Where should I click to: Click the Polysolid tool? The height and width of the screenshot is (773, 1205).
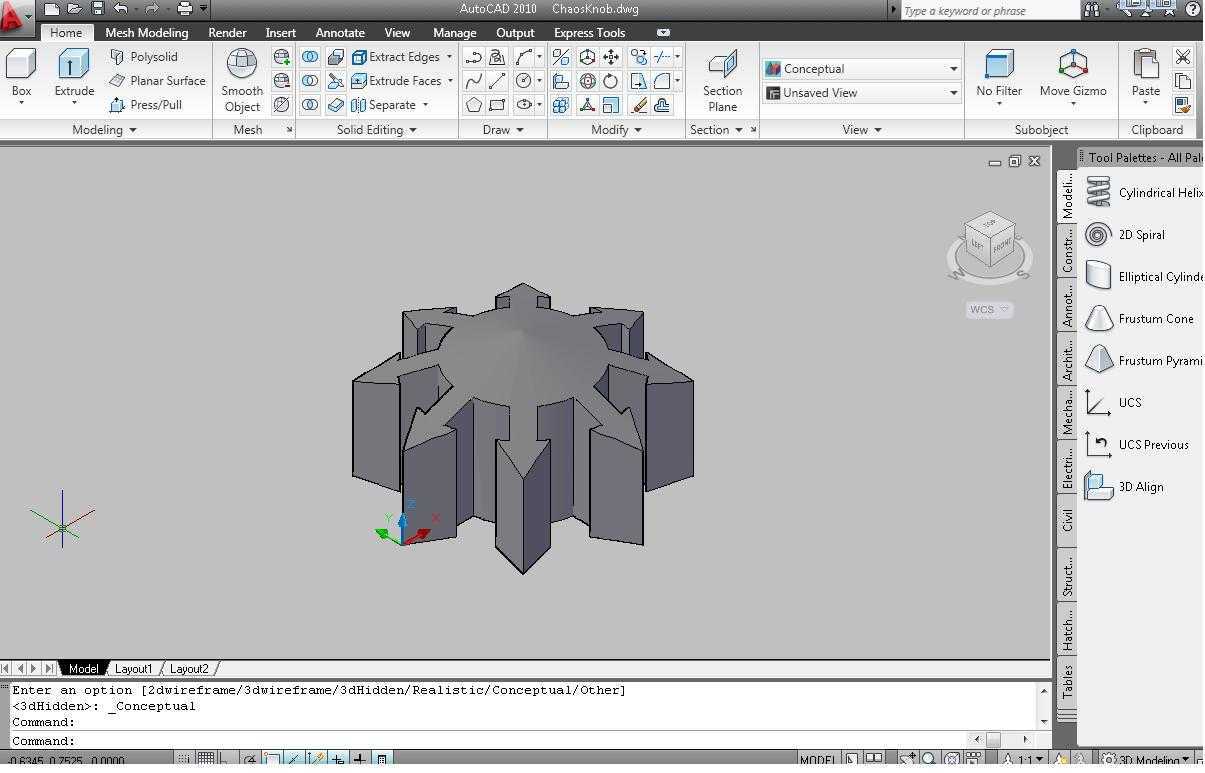click(143, 57)
